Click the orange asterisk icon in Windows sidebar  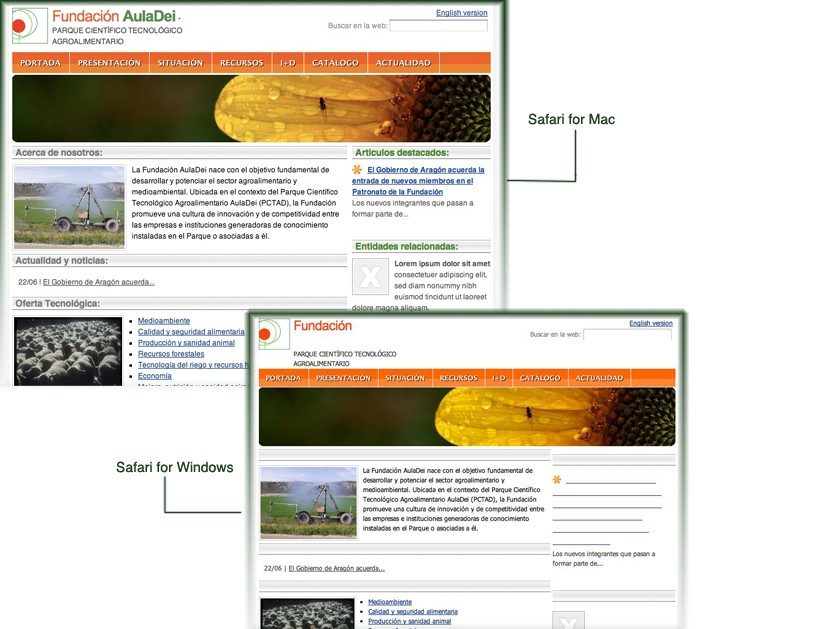[x=557, y=479]
